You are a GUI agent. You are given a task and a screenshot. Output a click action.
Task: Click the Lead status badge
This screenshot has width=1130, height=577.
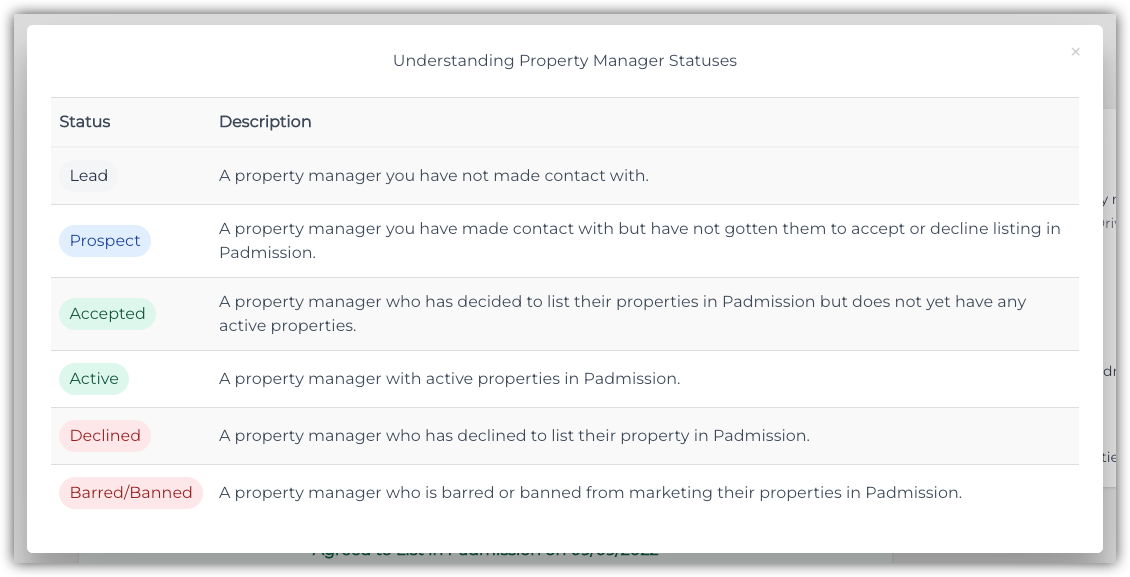[x=89, y=176]
